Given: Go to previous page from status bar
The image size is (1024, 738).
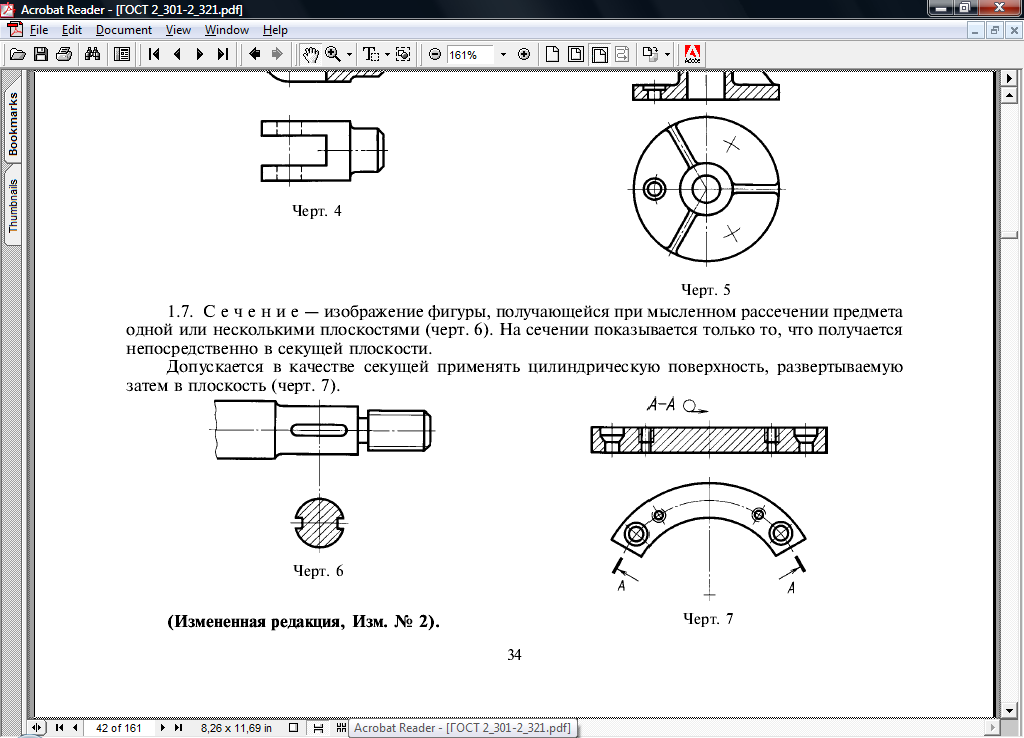Looking at the screenshot, I should pyautogui.click(x=75, y=728).
